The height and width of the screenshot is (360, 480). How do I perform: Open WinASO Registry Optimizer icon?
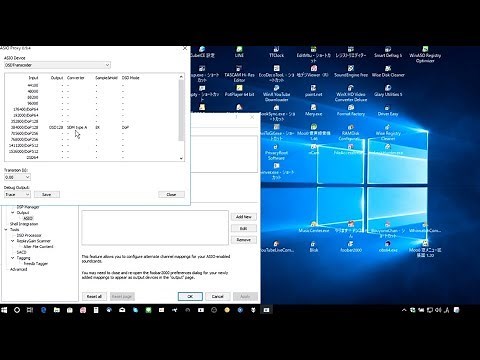click(x=425, y=54)
